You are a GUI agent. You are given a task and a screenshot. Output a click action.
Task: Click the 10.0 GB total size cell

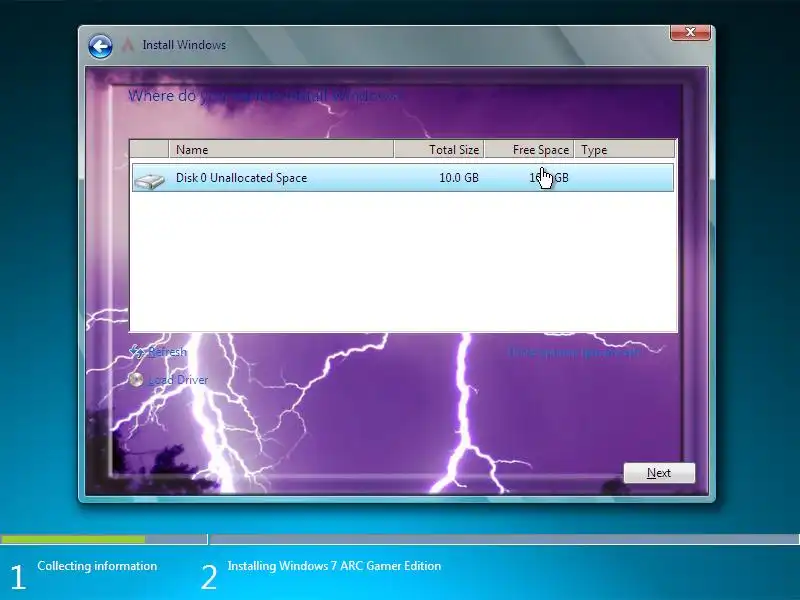[459, 178]
